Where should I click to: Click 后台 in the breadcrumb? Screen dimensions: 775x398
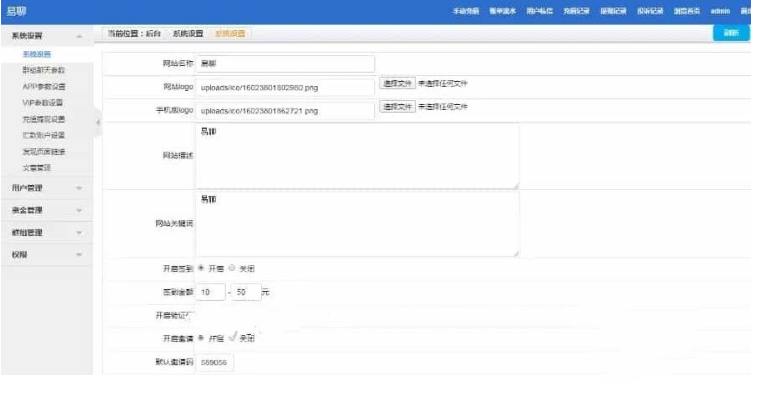pyautogui.click(x=153, y=34)
